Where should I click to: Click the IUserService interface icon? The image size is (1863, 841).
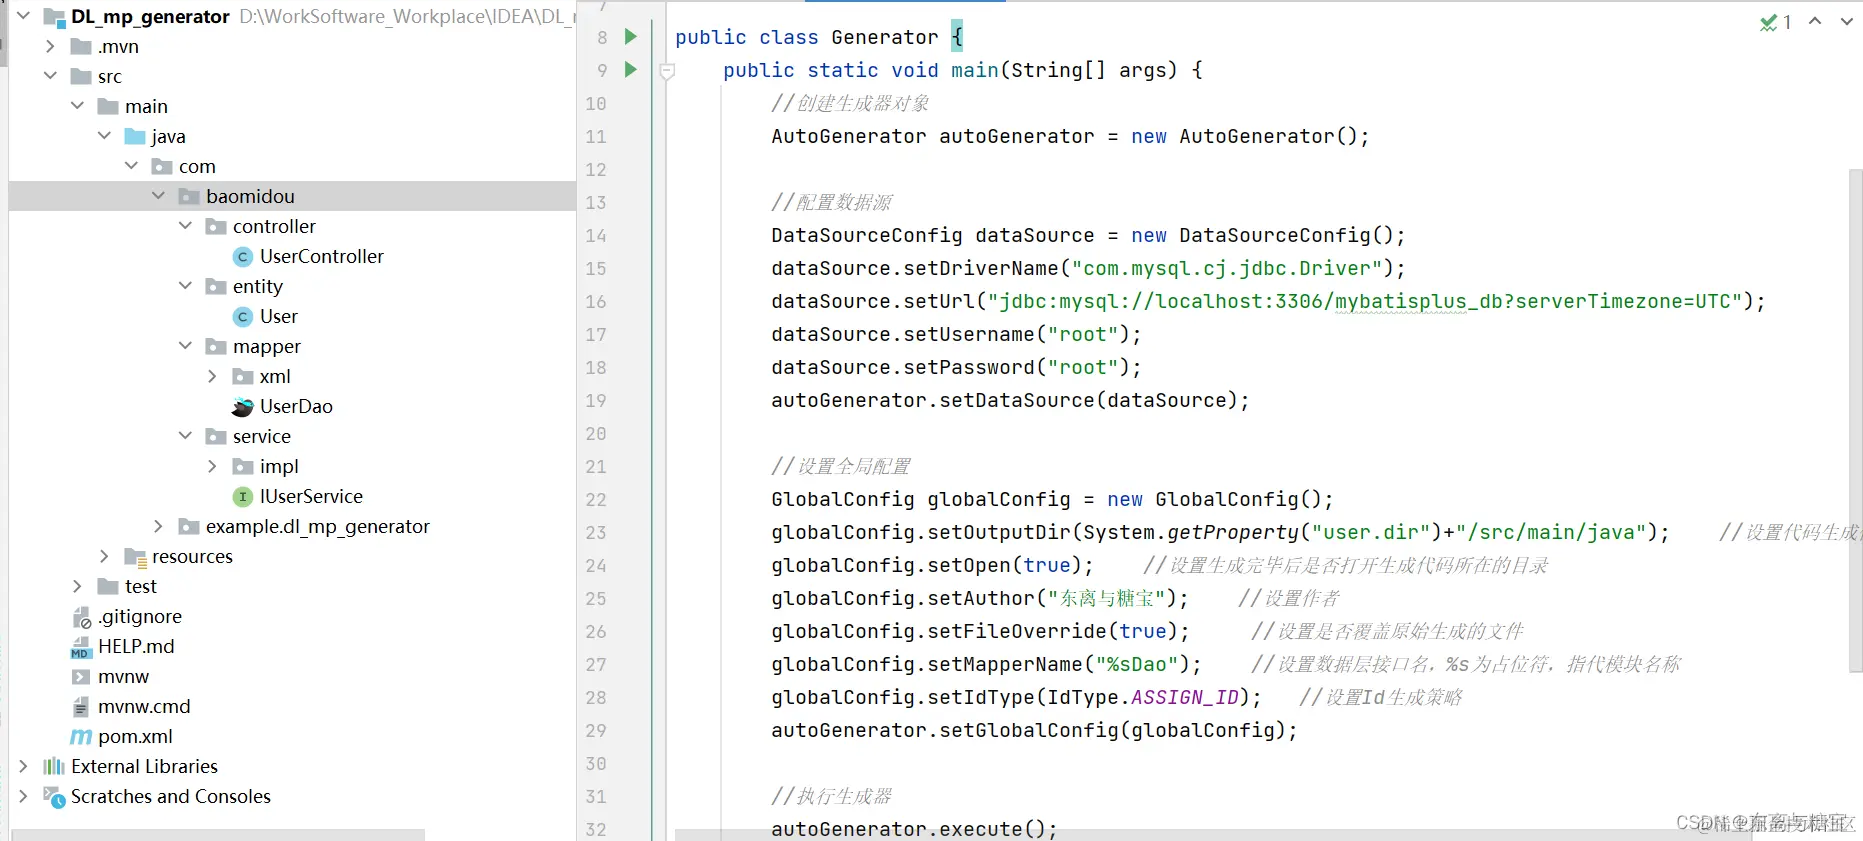tap(242, 497)
